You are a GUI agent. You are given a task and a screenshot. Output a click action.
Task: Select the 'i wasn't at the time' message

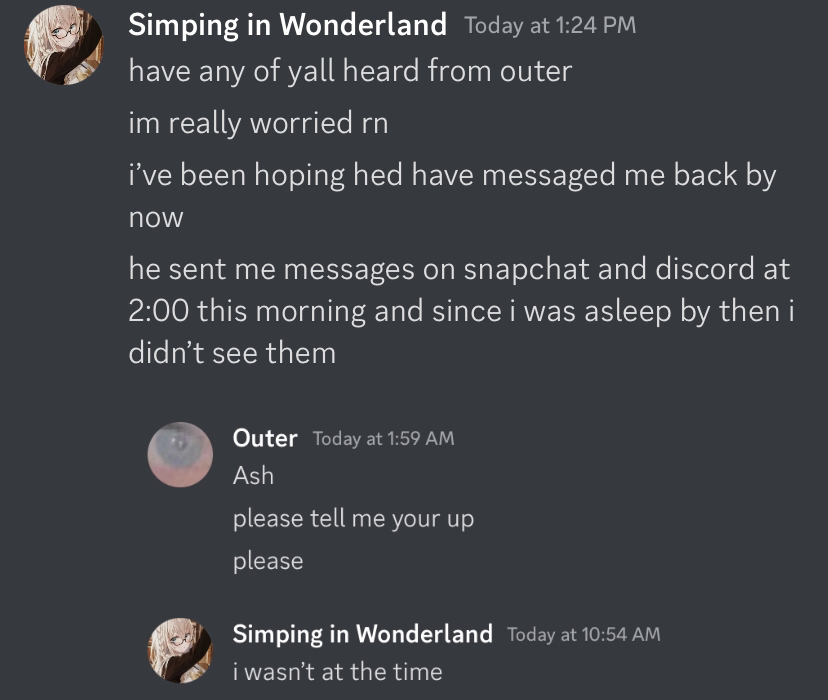click(337, 671)
